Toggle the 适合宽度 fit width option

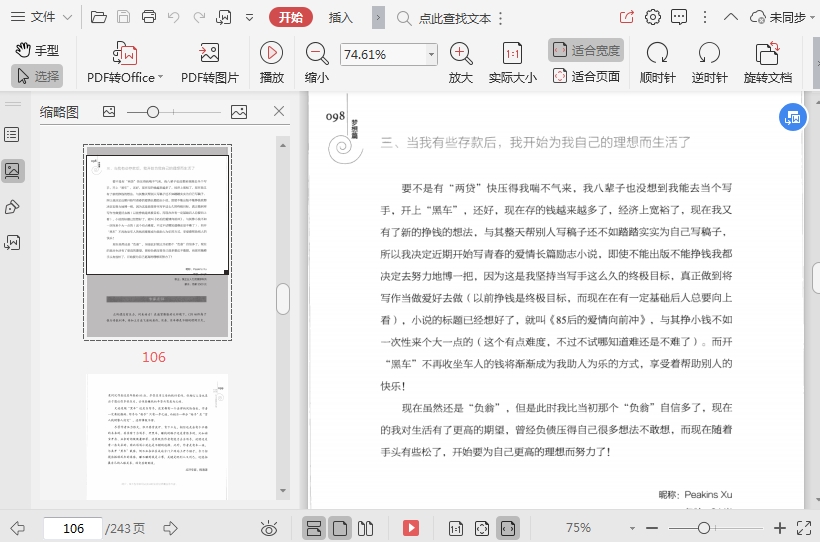tap(586, 50)
